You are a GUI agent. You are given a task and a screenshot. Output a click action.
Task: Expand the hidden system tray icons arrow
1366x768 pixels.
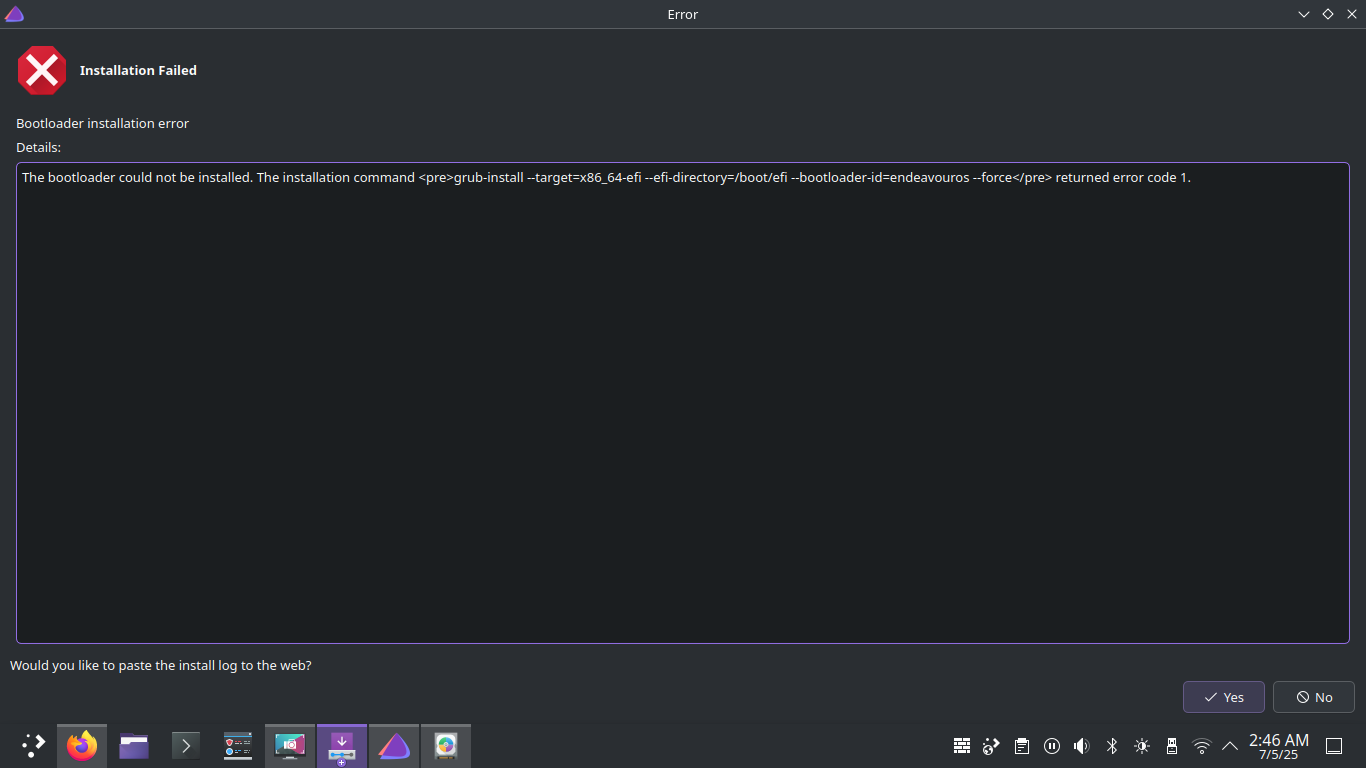[x=1230, y=746]
